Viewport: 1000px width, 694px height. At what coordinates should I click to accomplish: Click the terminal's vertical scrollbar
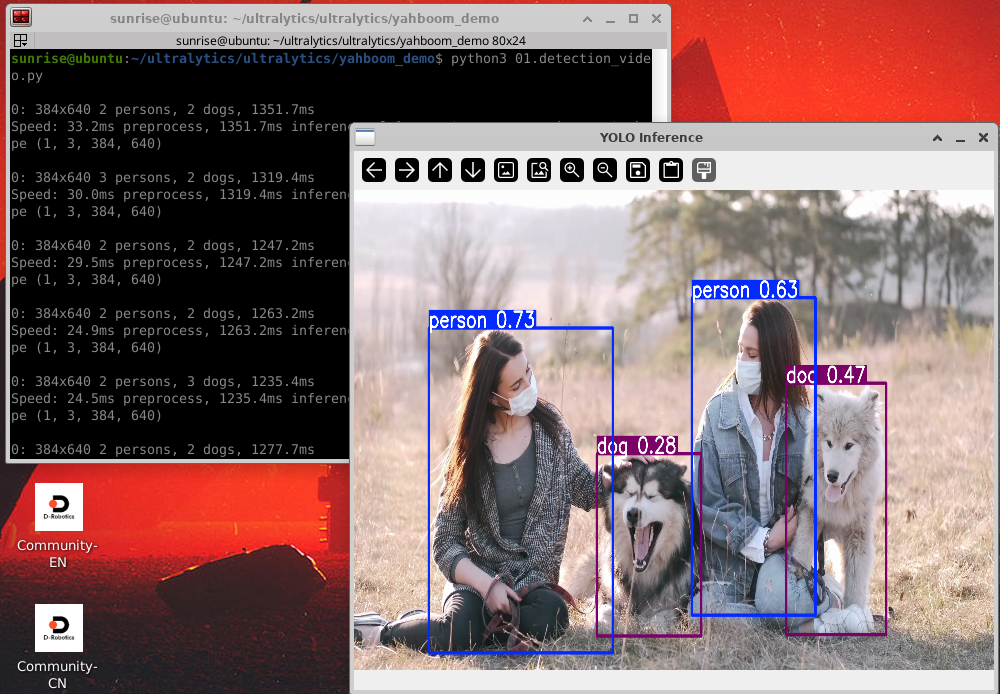(x=659, y=85)
